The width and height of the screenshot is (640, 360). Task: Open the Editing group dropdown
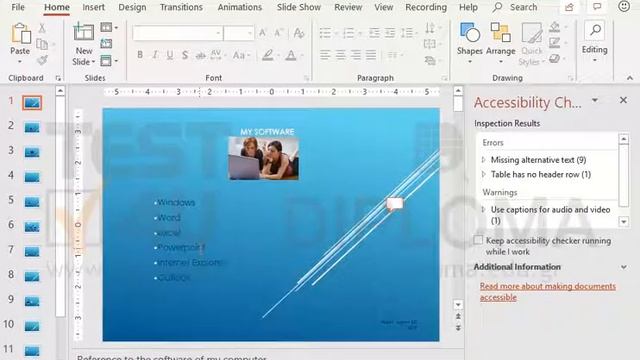point(595,42)
